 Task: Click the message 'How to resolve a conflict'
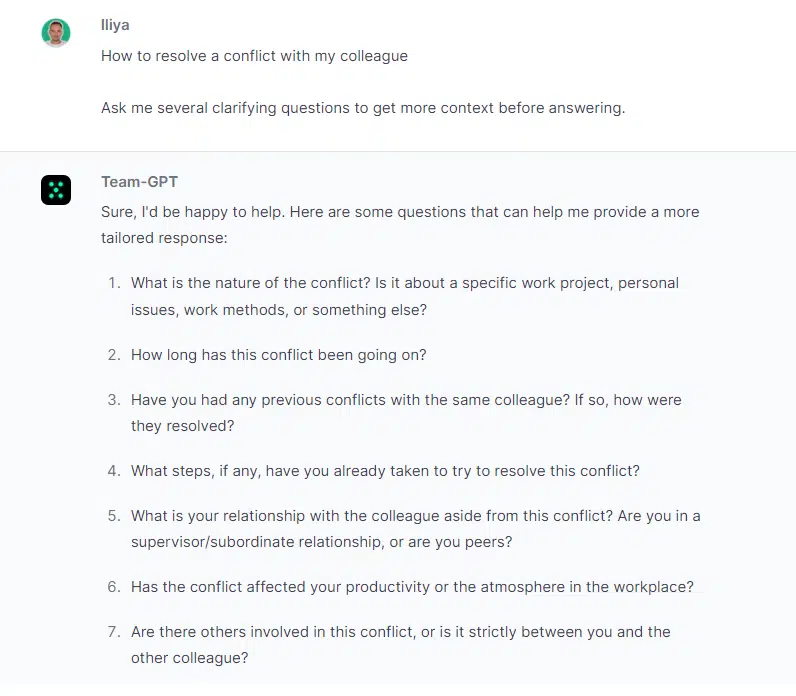[x=254, y=56]
